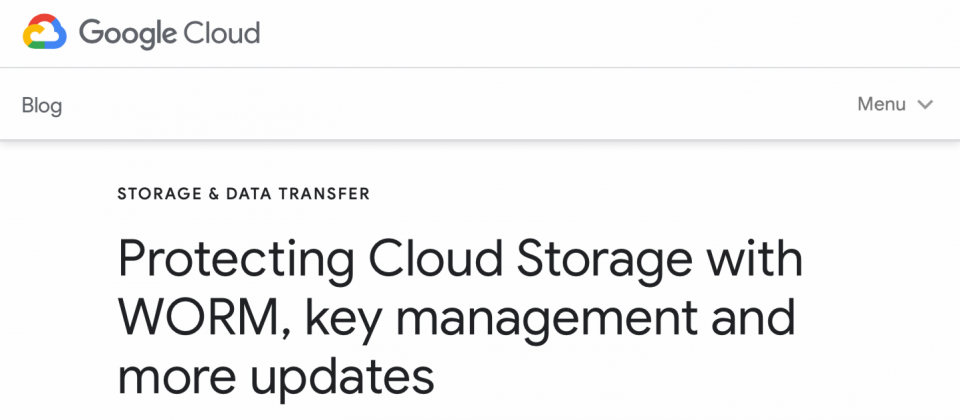This screenshot has width=960, height=420.
Task: Click the words key management in title
Action: (501, 320)
